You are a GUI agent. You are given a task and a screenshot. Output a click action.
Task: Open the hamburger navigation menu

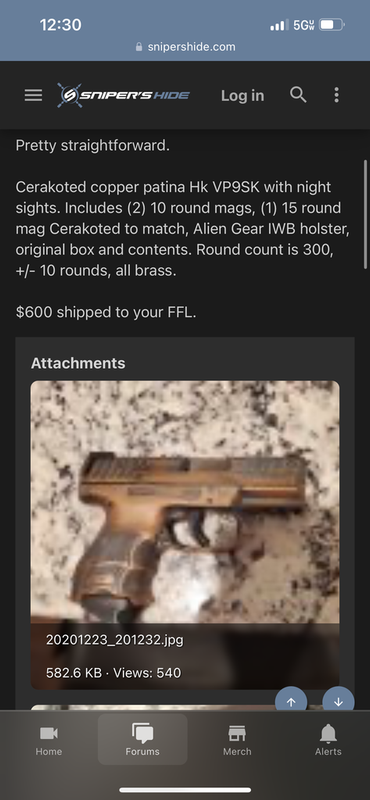tap(33, 95)
